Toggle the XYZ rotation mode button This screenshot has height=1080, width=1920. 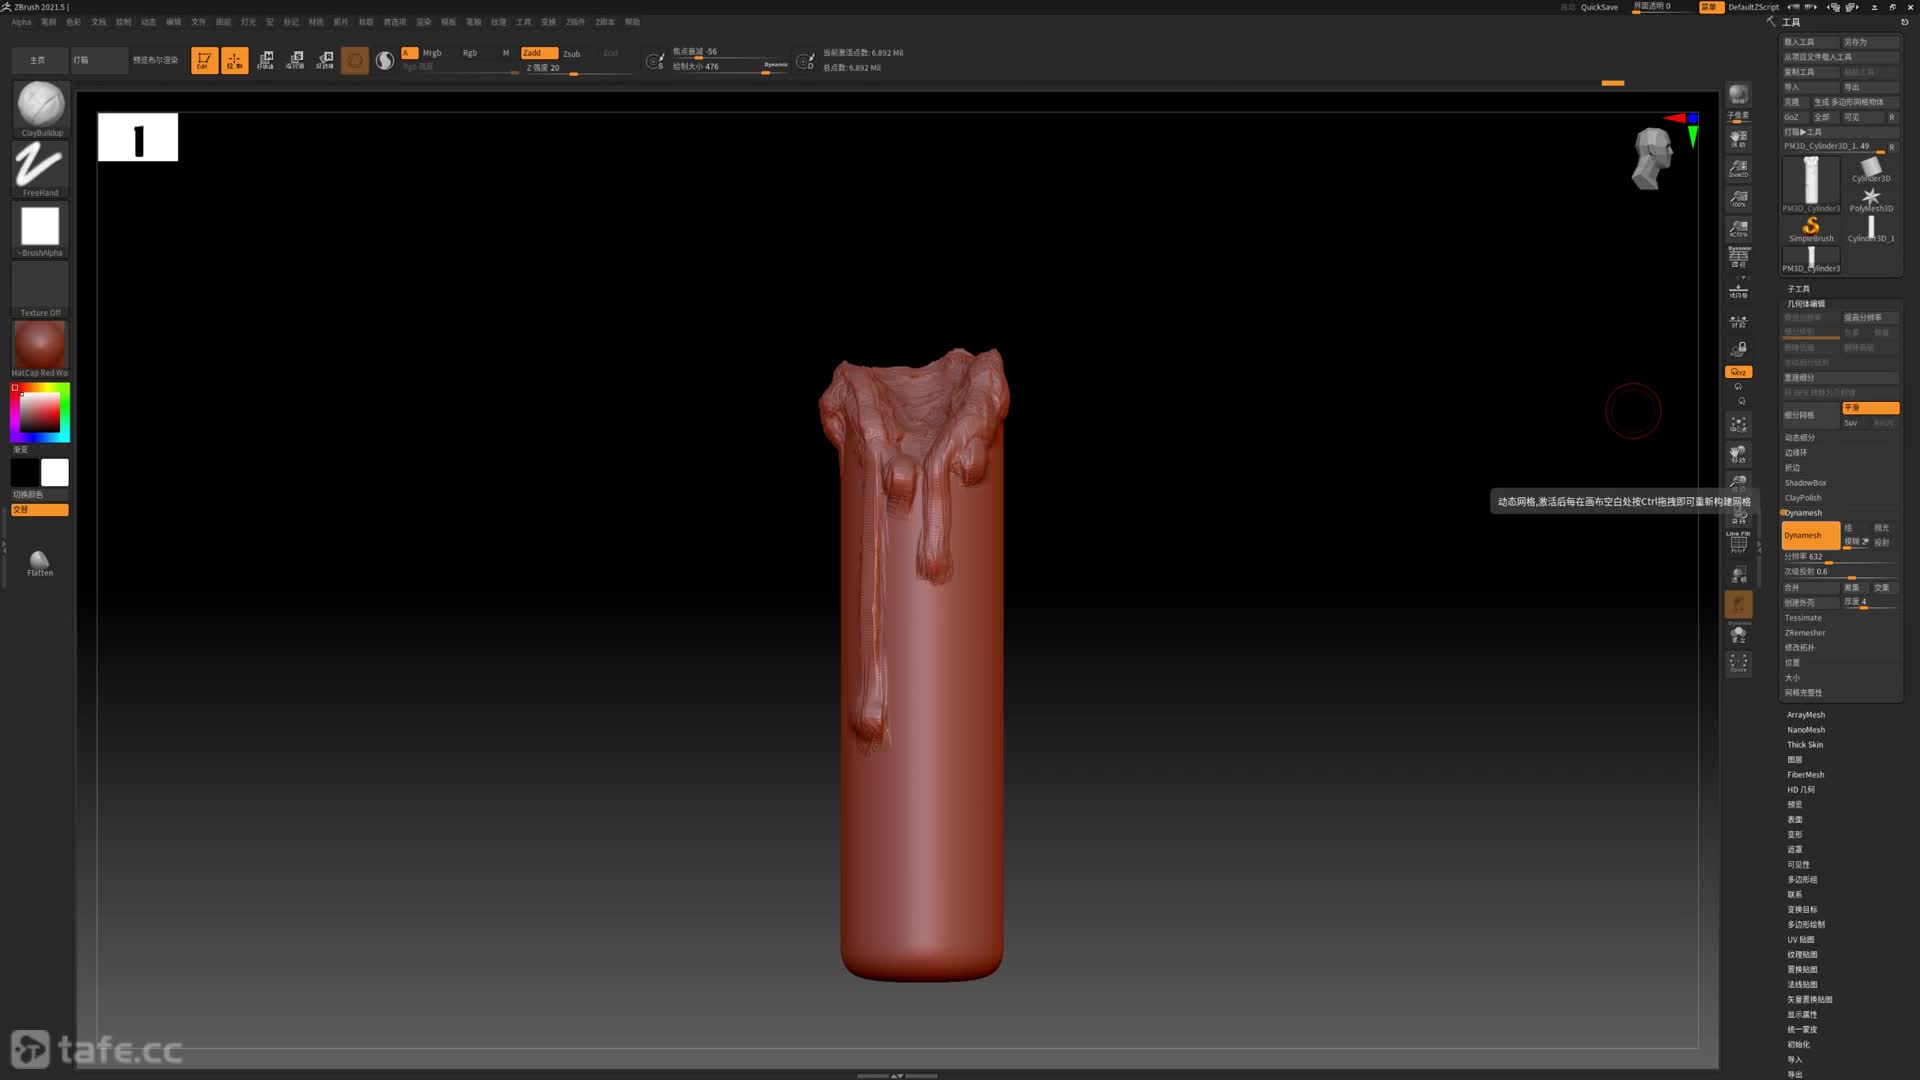1738,372
